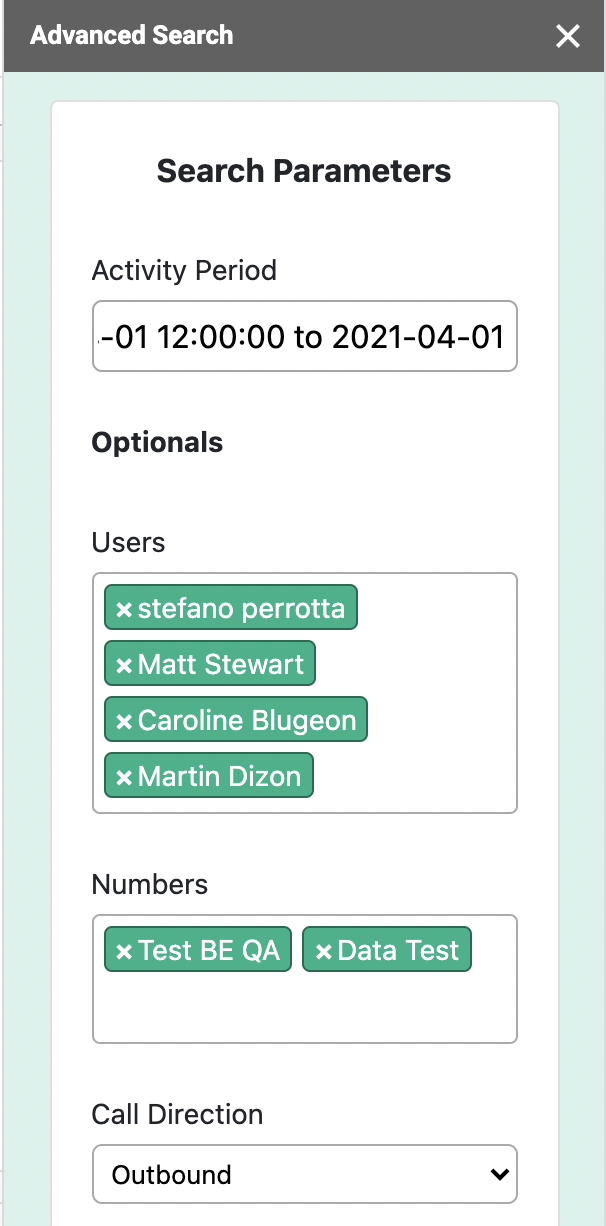Click the Activity Period field label
Viewport: 606px width, 1226px height.
(x=184, y=270)
